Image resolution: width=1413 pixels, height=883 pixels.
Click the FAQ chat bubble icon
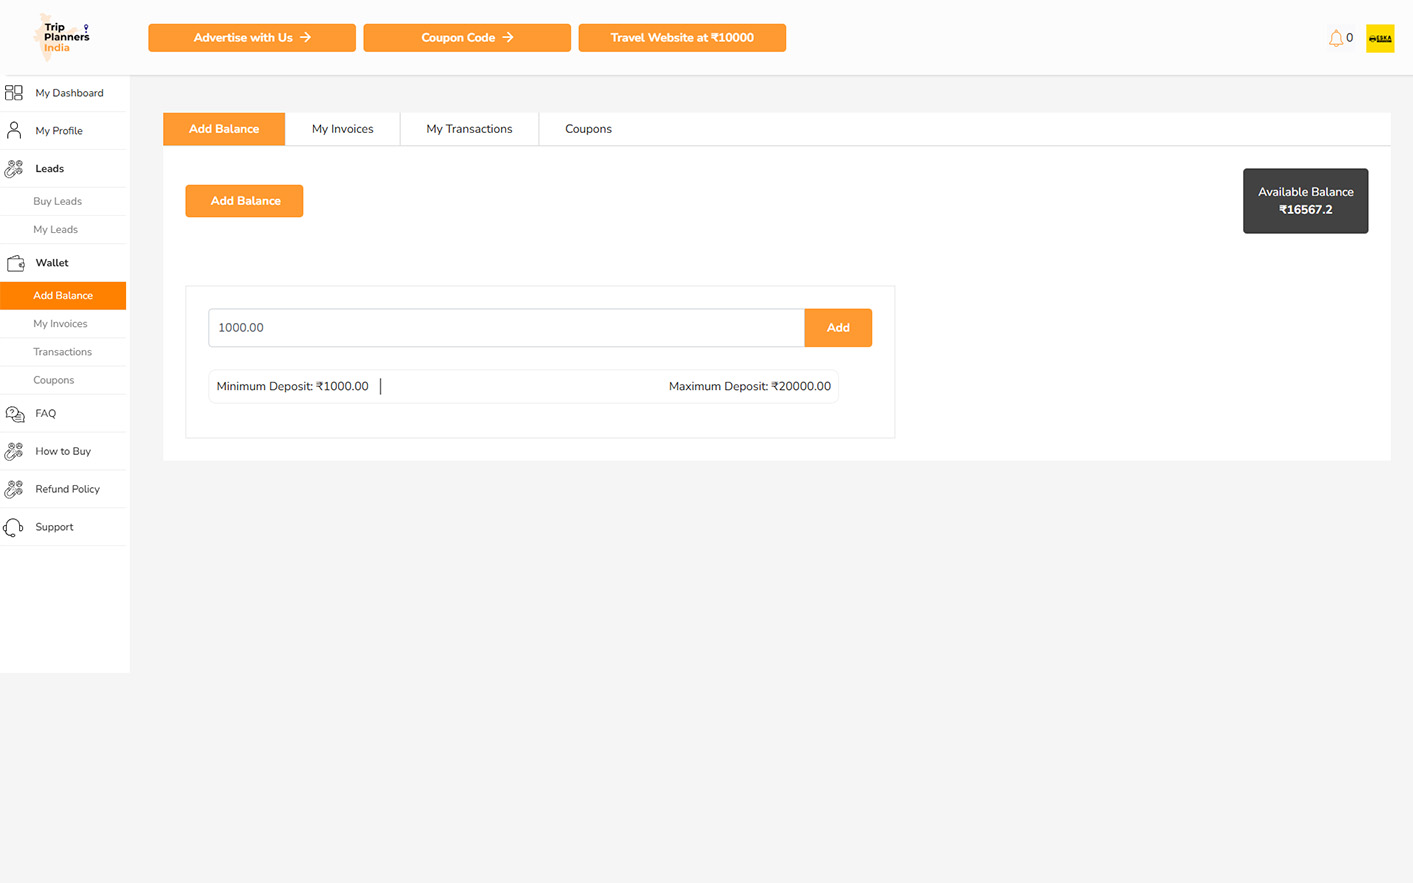click(x=15, y=414)
